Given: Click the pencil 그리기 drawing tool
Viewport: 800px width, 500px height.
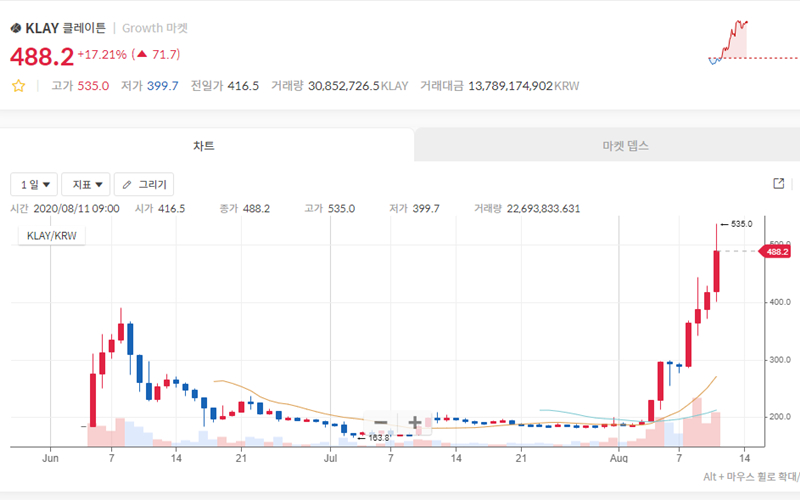Looking at the screenshot, I should [144, 184].
